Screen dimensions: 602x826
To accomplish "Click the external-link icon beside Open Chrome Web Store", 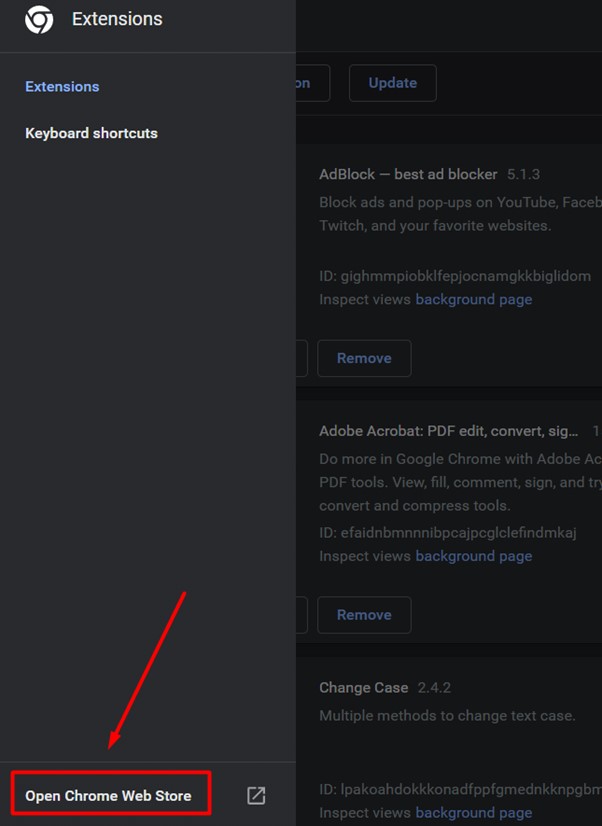I will 255,795.
